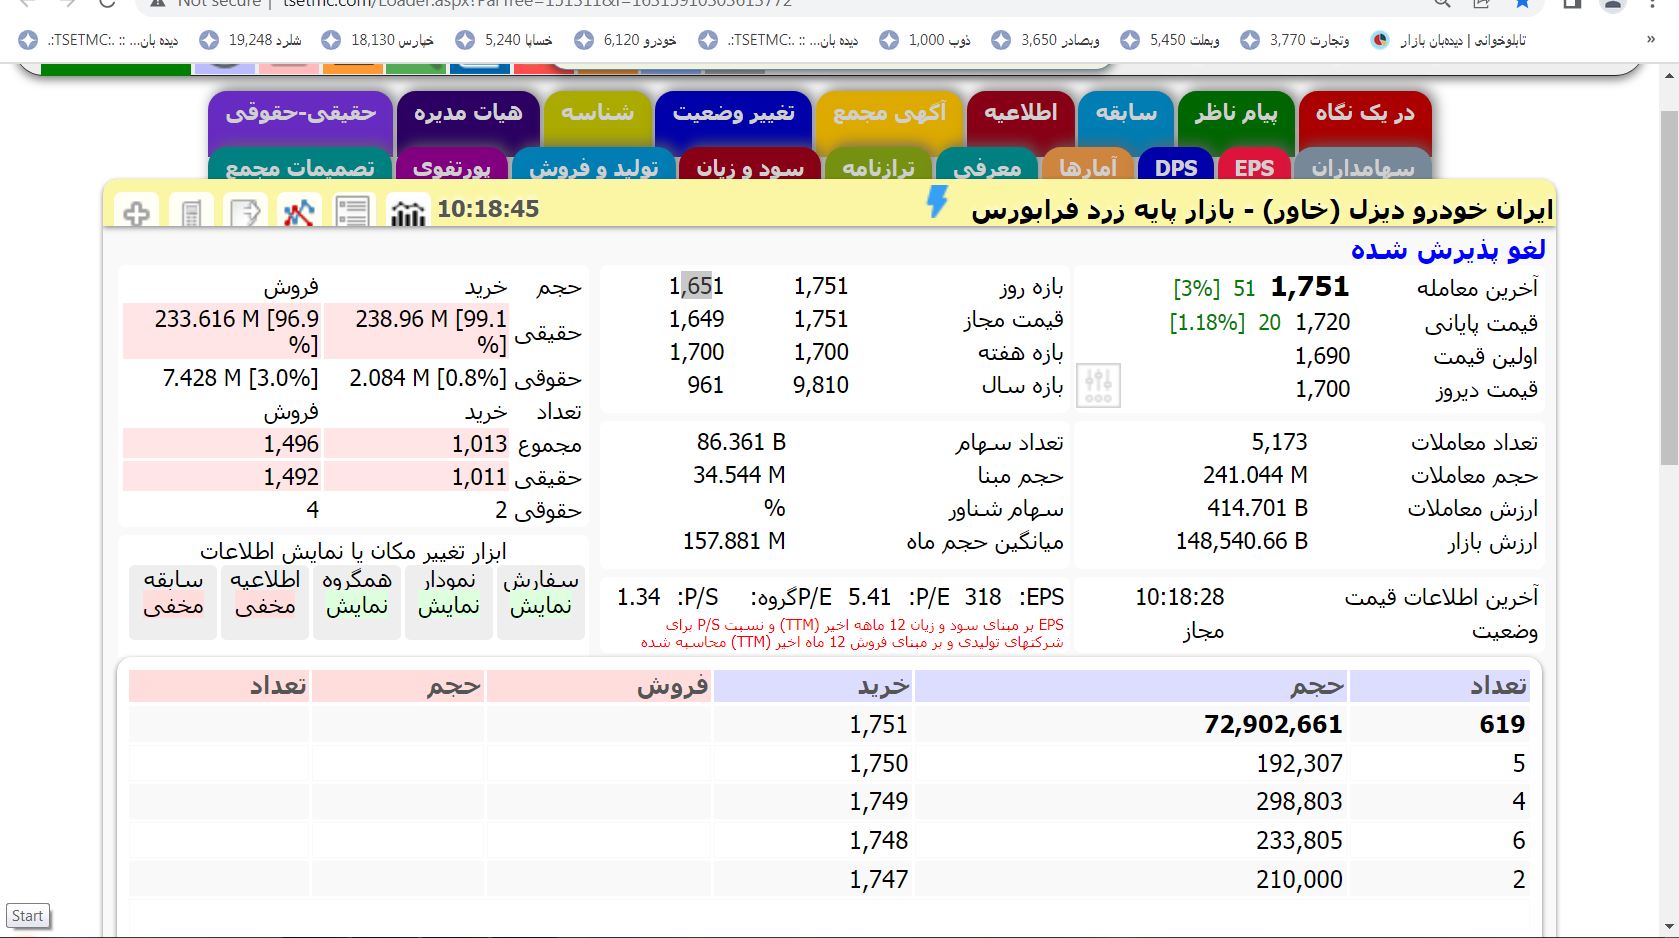Click the bookmark star in address bar

tap(1522, 4)
